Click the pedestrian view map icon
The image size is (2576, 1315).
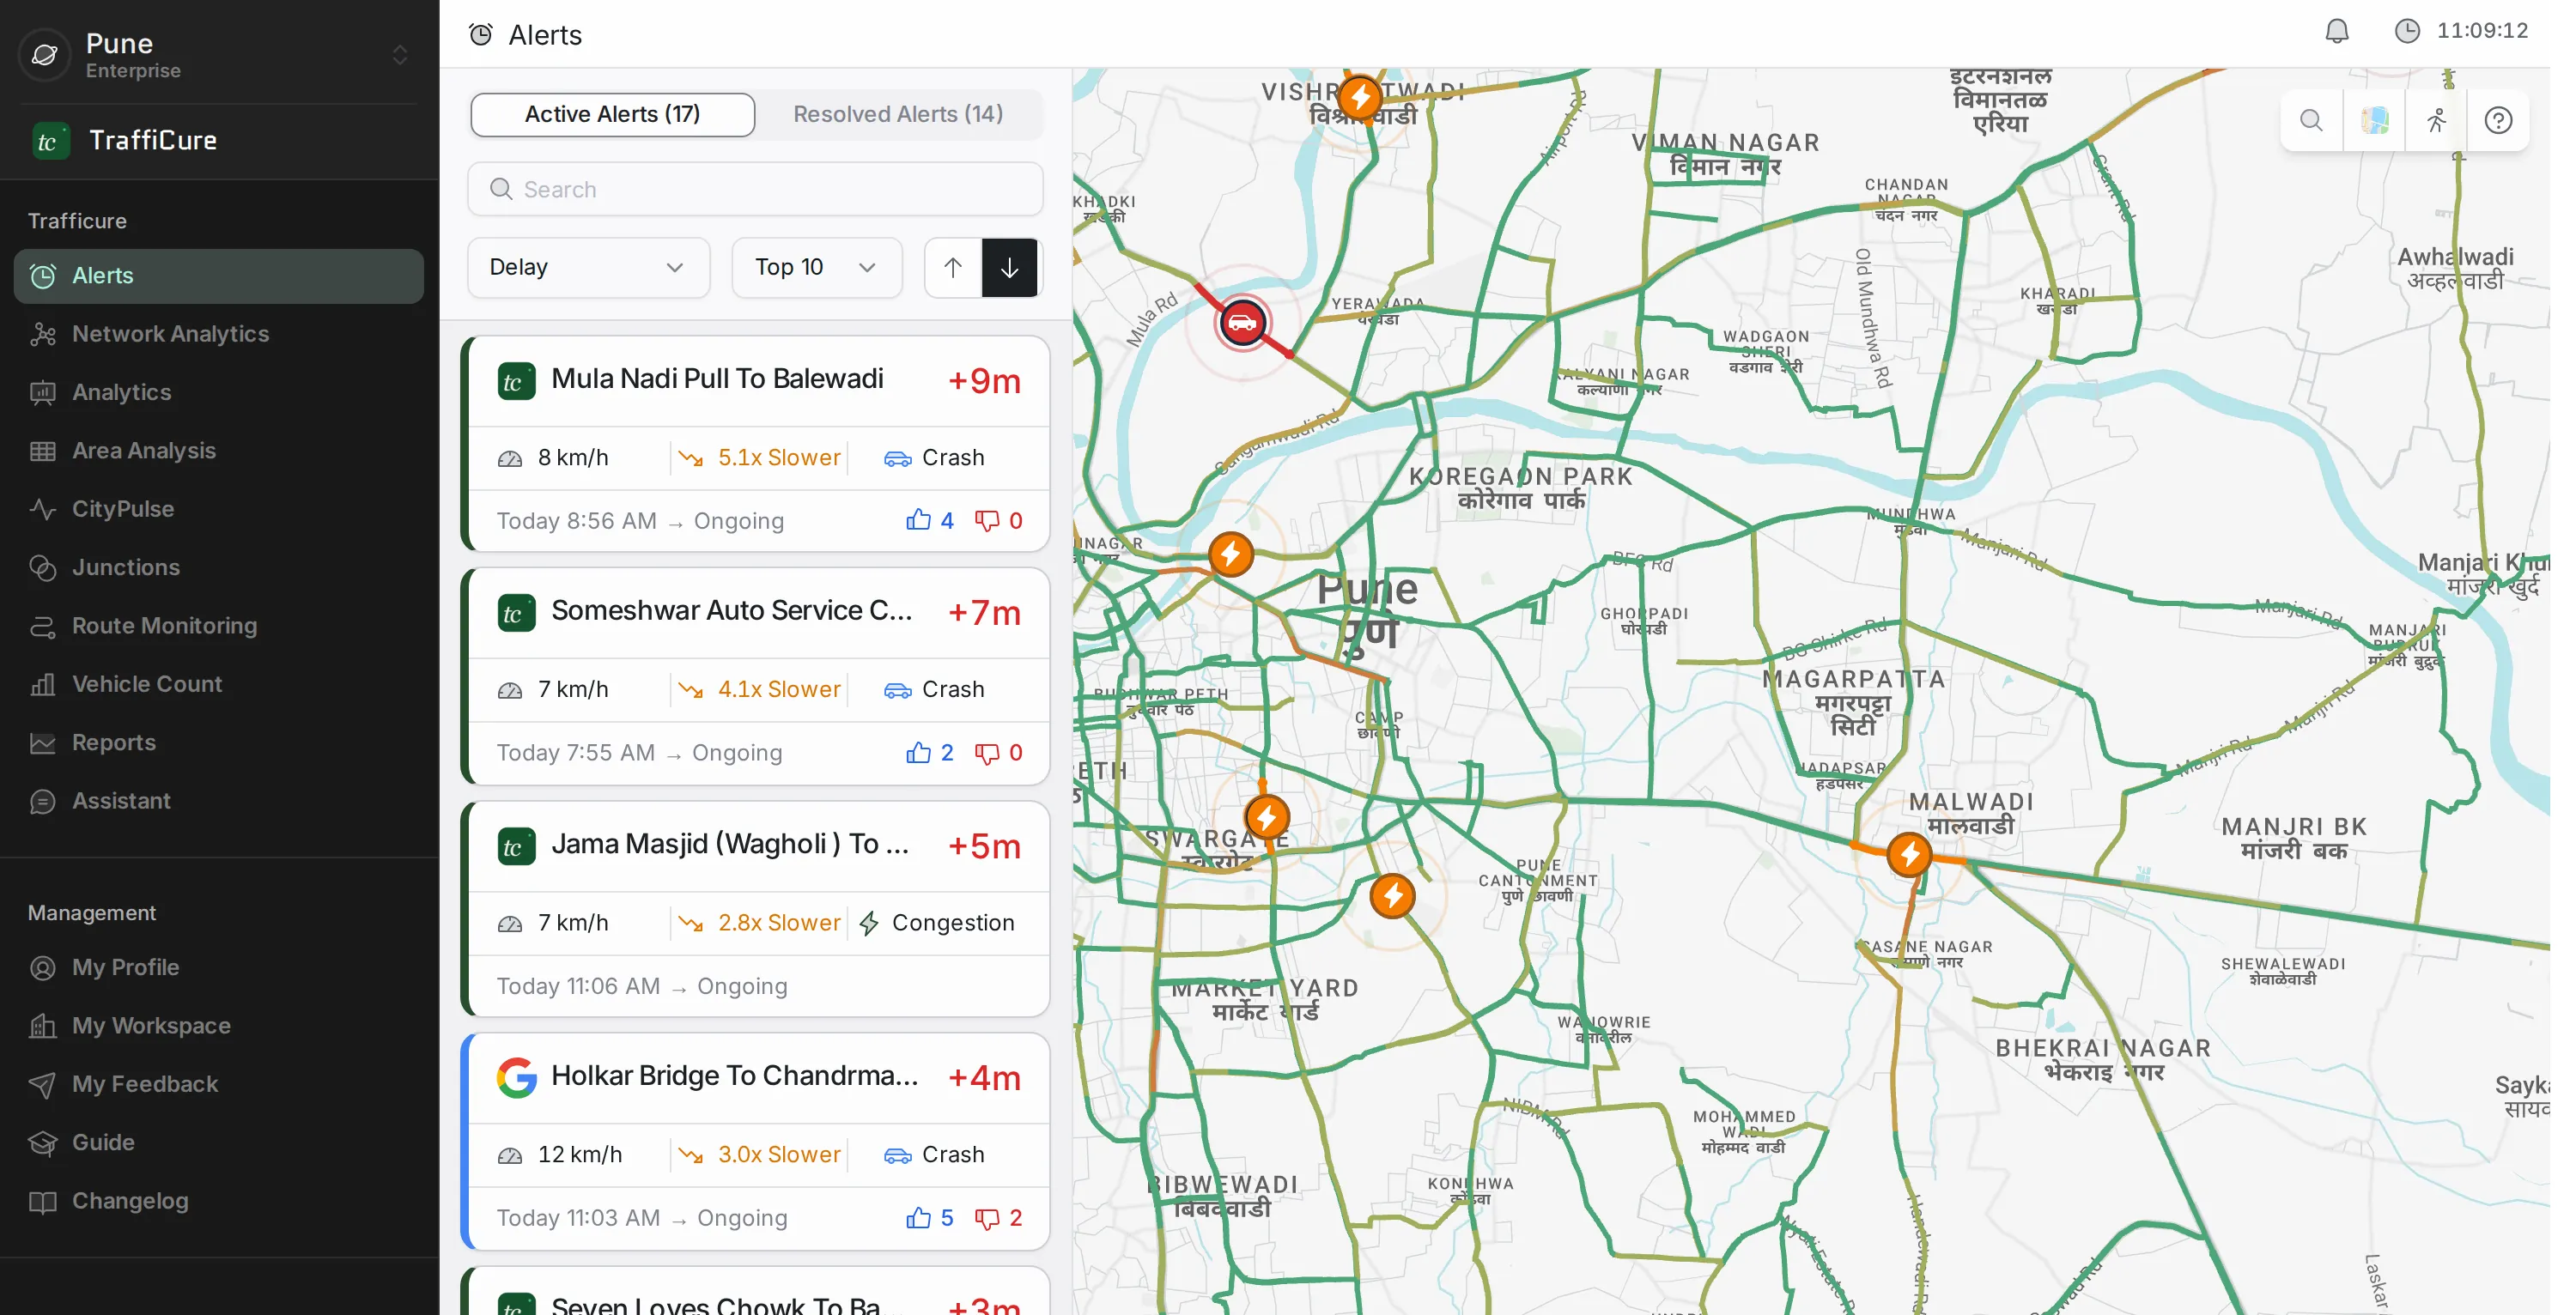(2436, 121)
